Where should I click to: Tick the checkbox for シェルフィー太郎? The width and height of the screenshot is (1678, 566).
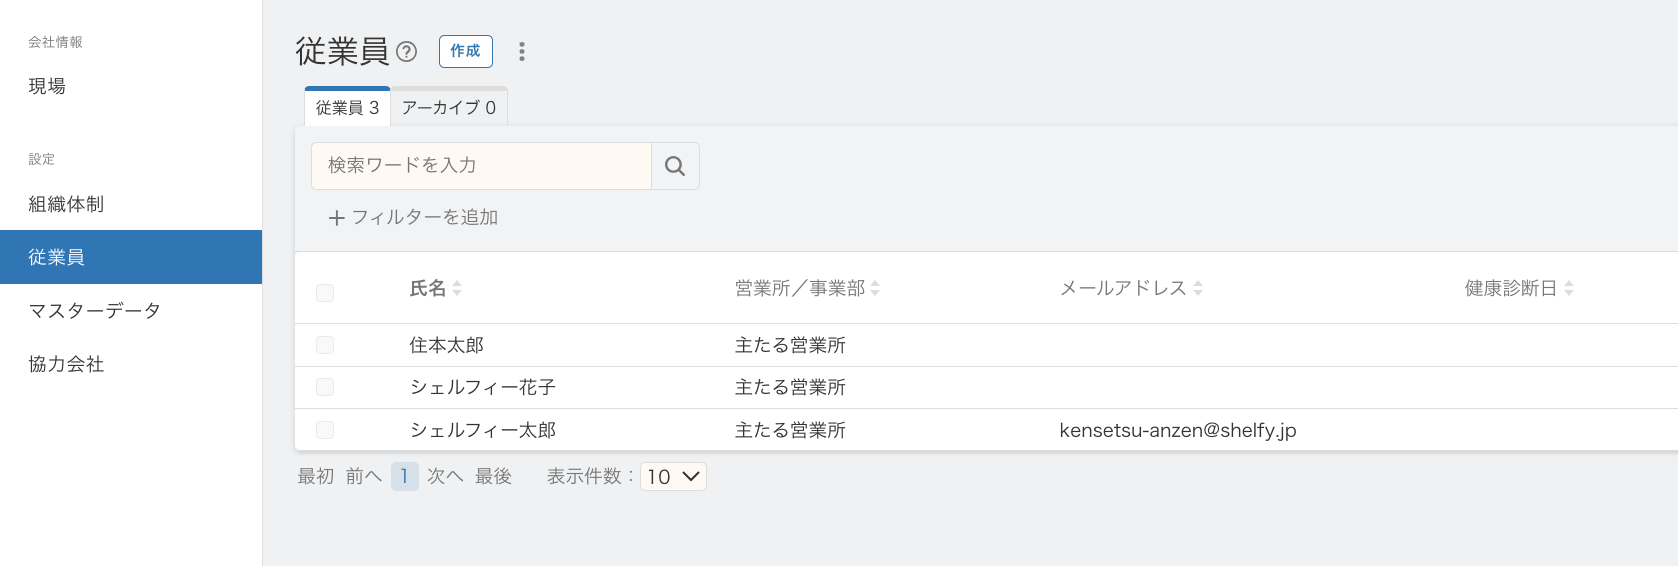coord(325,430)
